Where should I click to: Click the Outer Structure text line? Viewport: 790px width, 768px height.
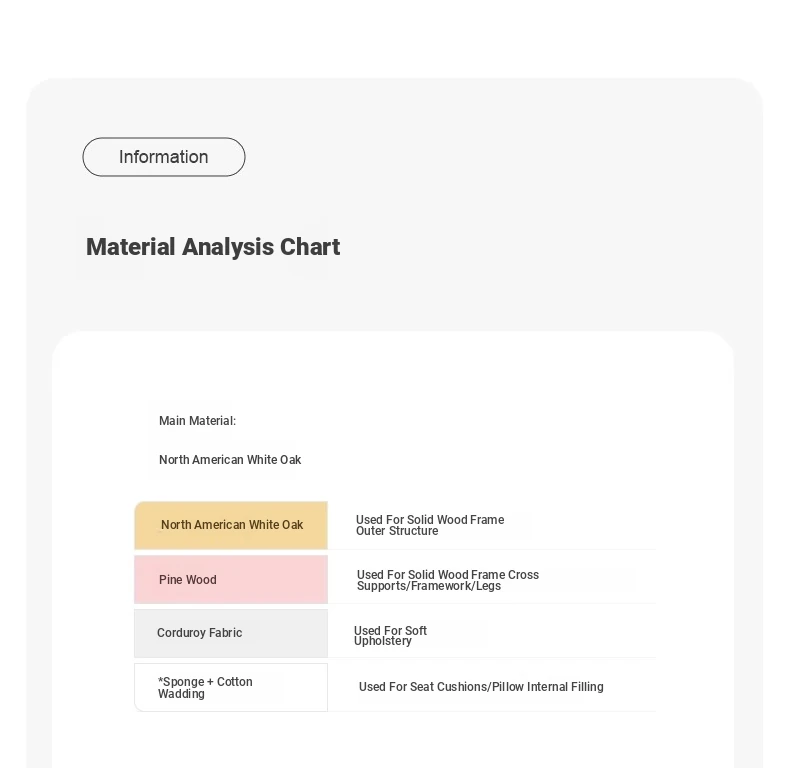coord(397,531)
